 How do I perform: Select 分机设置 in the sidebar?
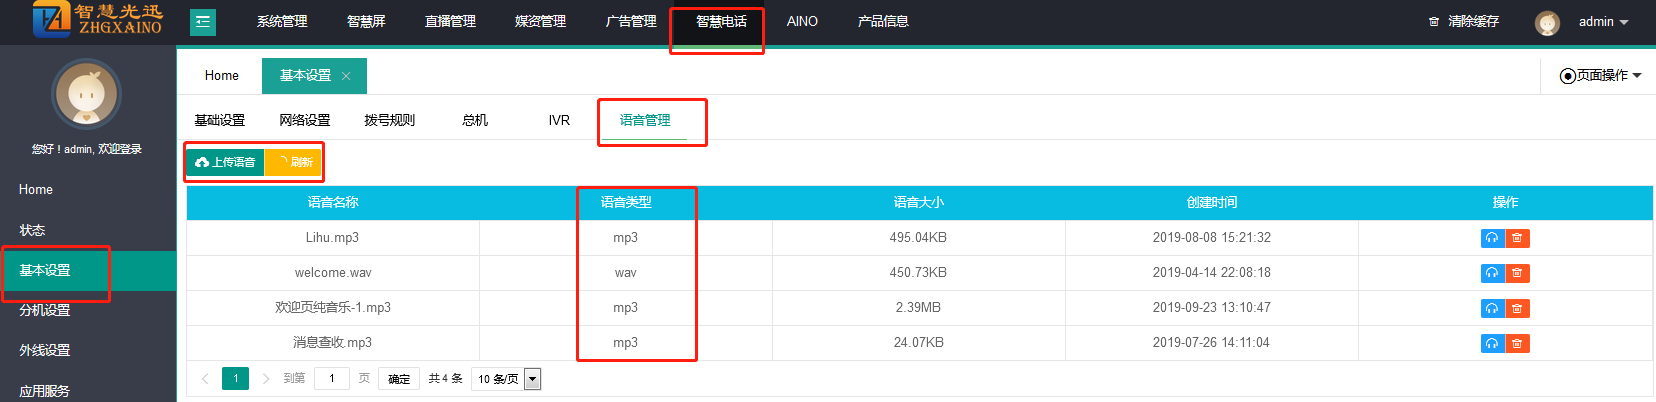(45, 310)
